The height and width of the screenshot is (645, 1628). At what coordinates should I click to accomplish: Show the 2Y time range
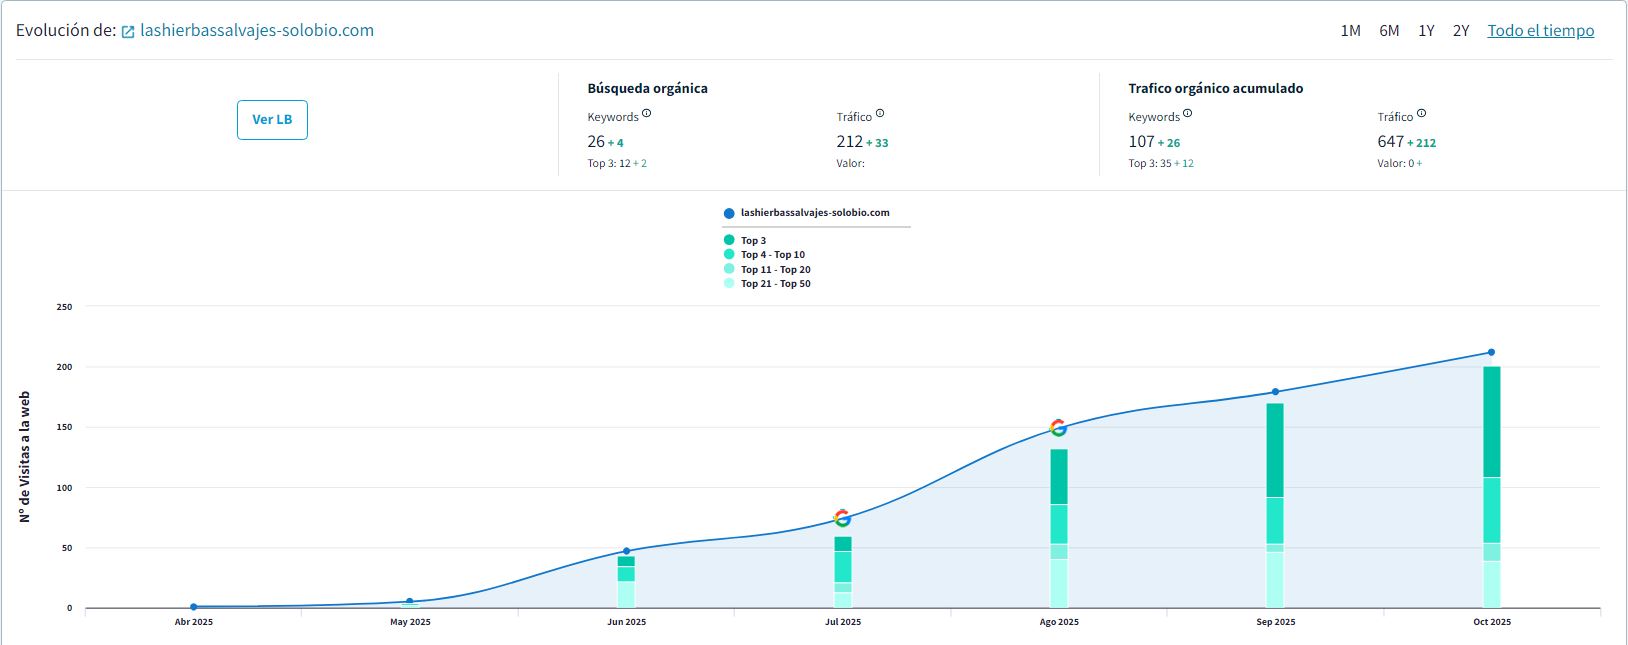(1461, 31)
